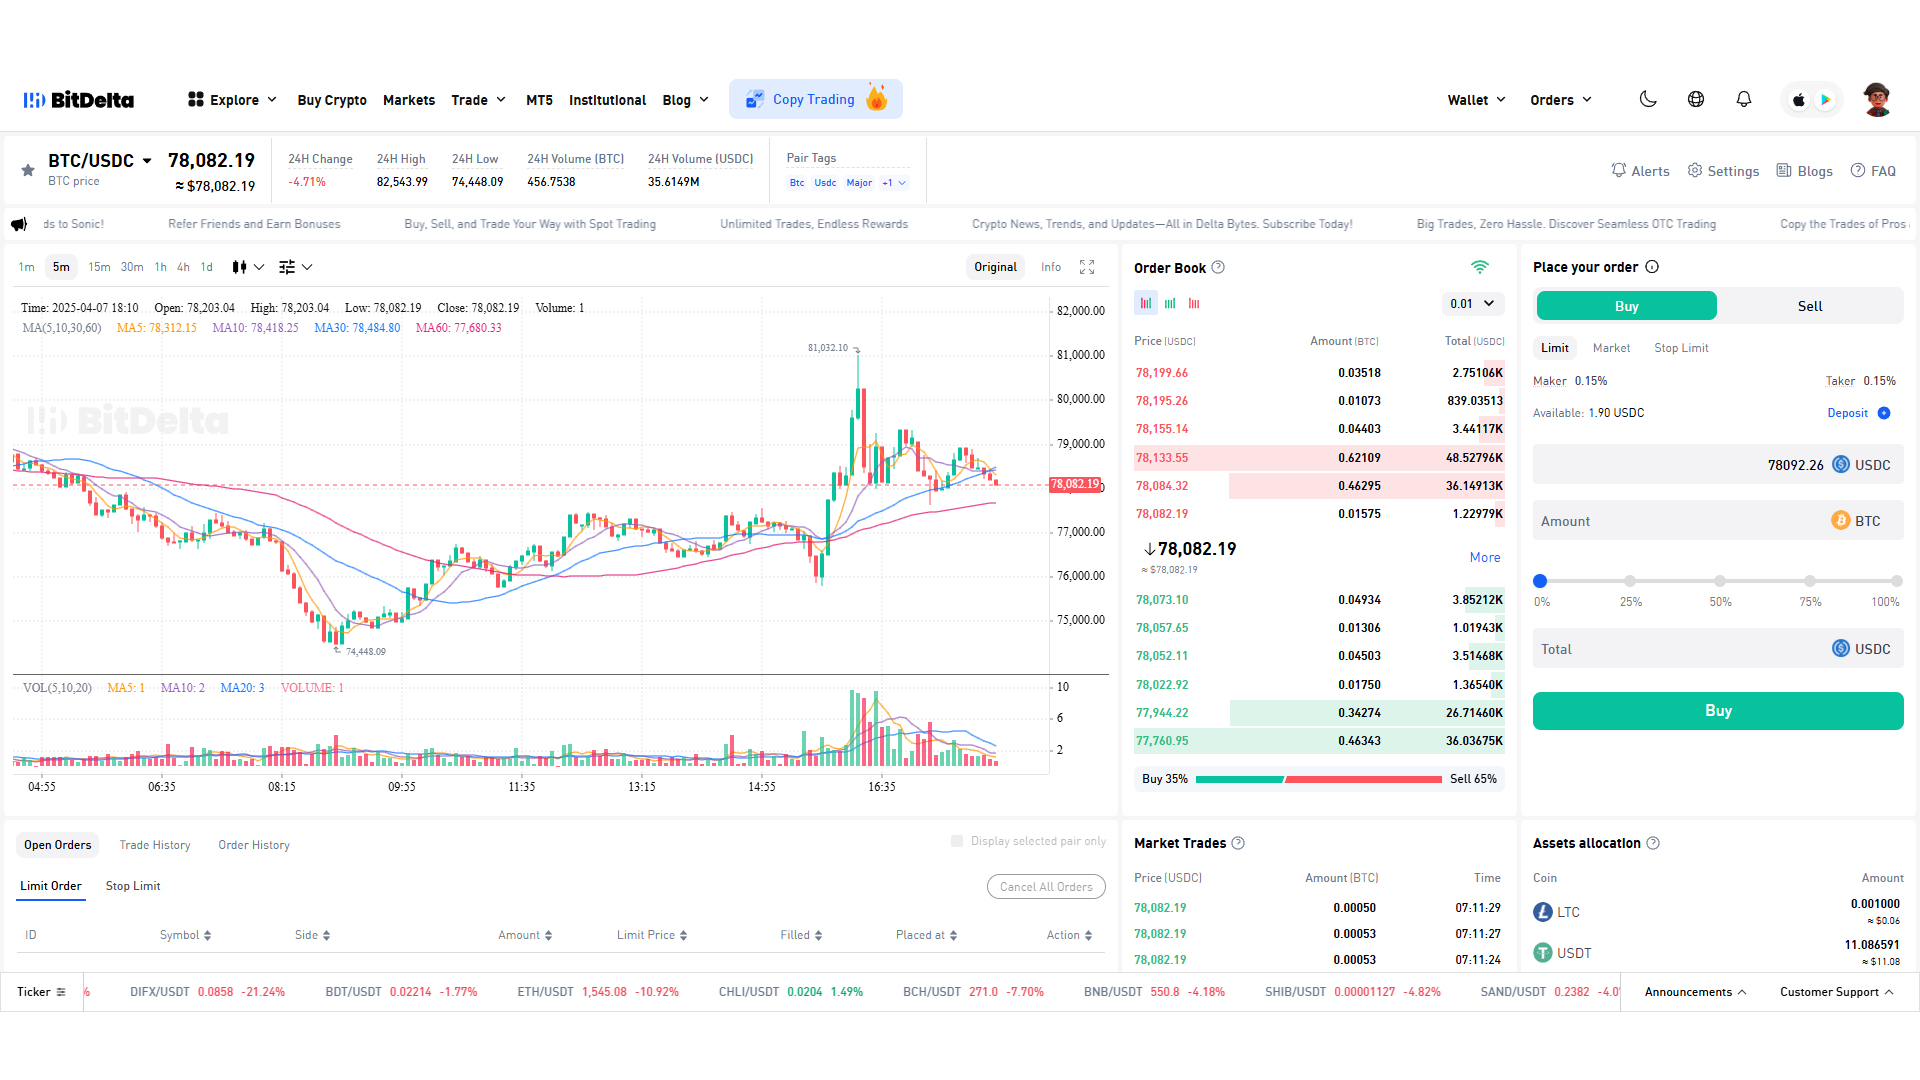Viewport: 1920px width, 1080px height.
Task: Open chart indicators selector
Action: [296, 267]
